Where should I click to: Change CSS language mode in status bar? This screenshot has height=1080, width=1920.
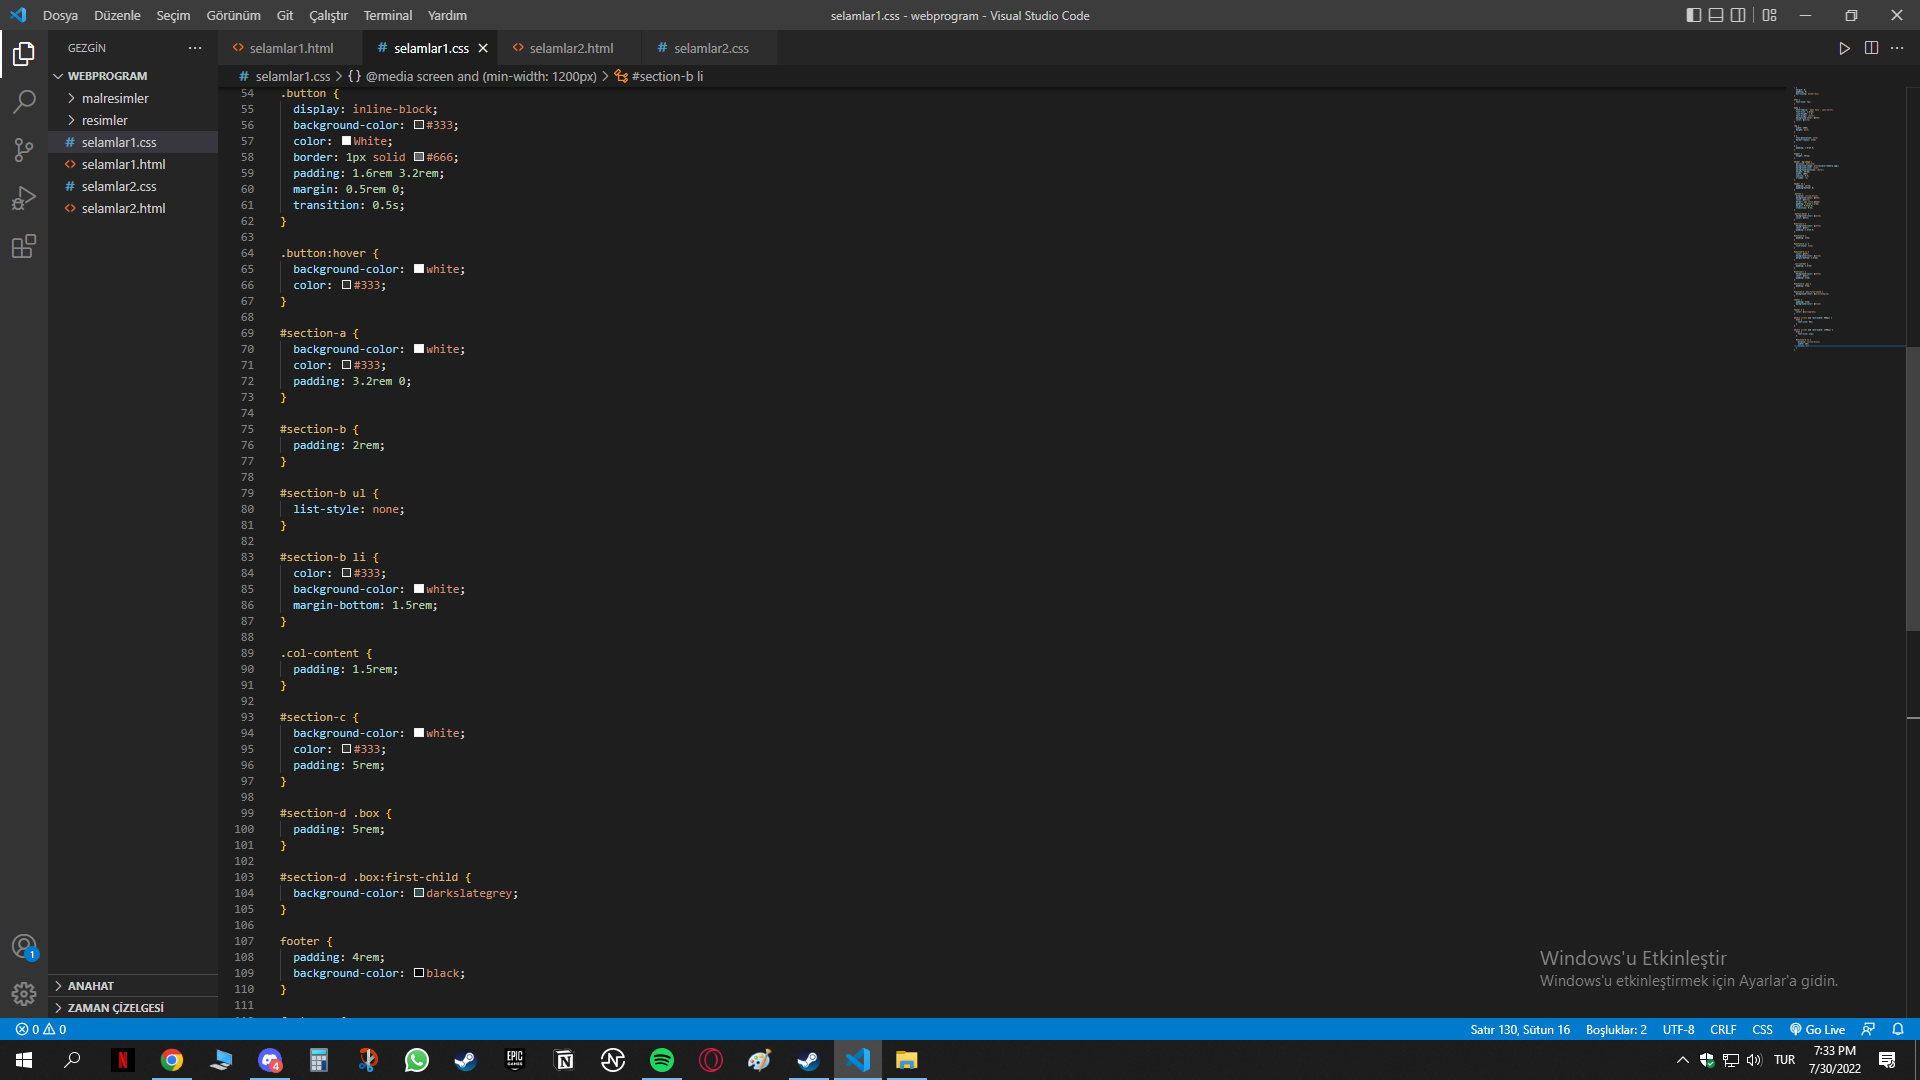[x=1762, y=1029]
